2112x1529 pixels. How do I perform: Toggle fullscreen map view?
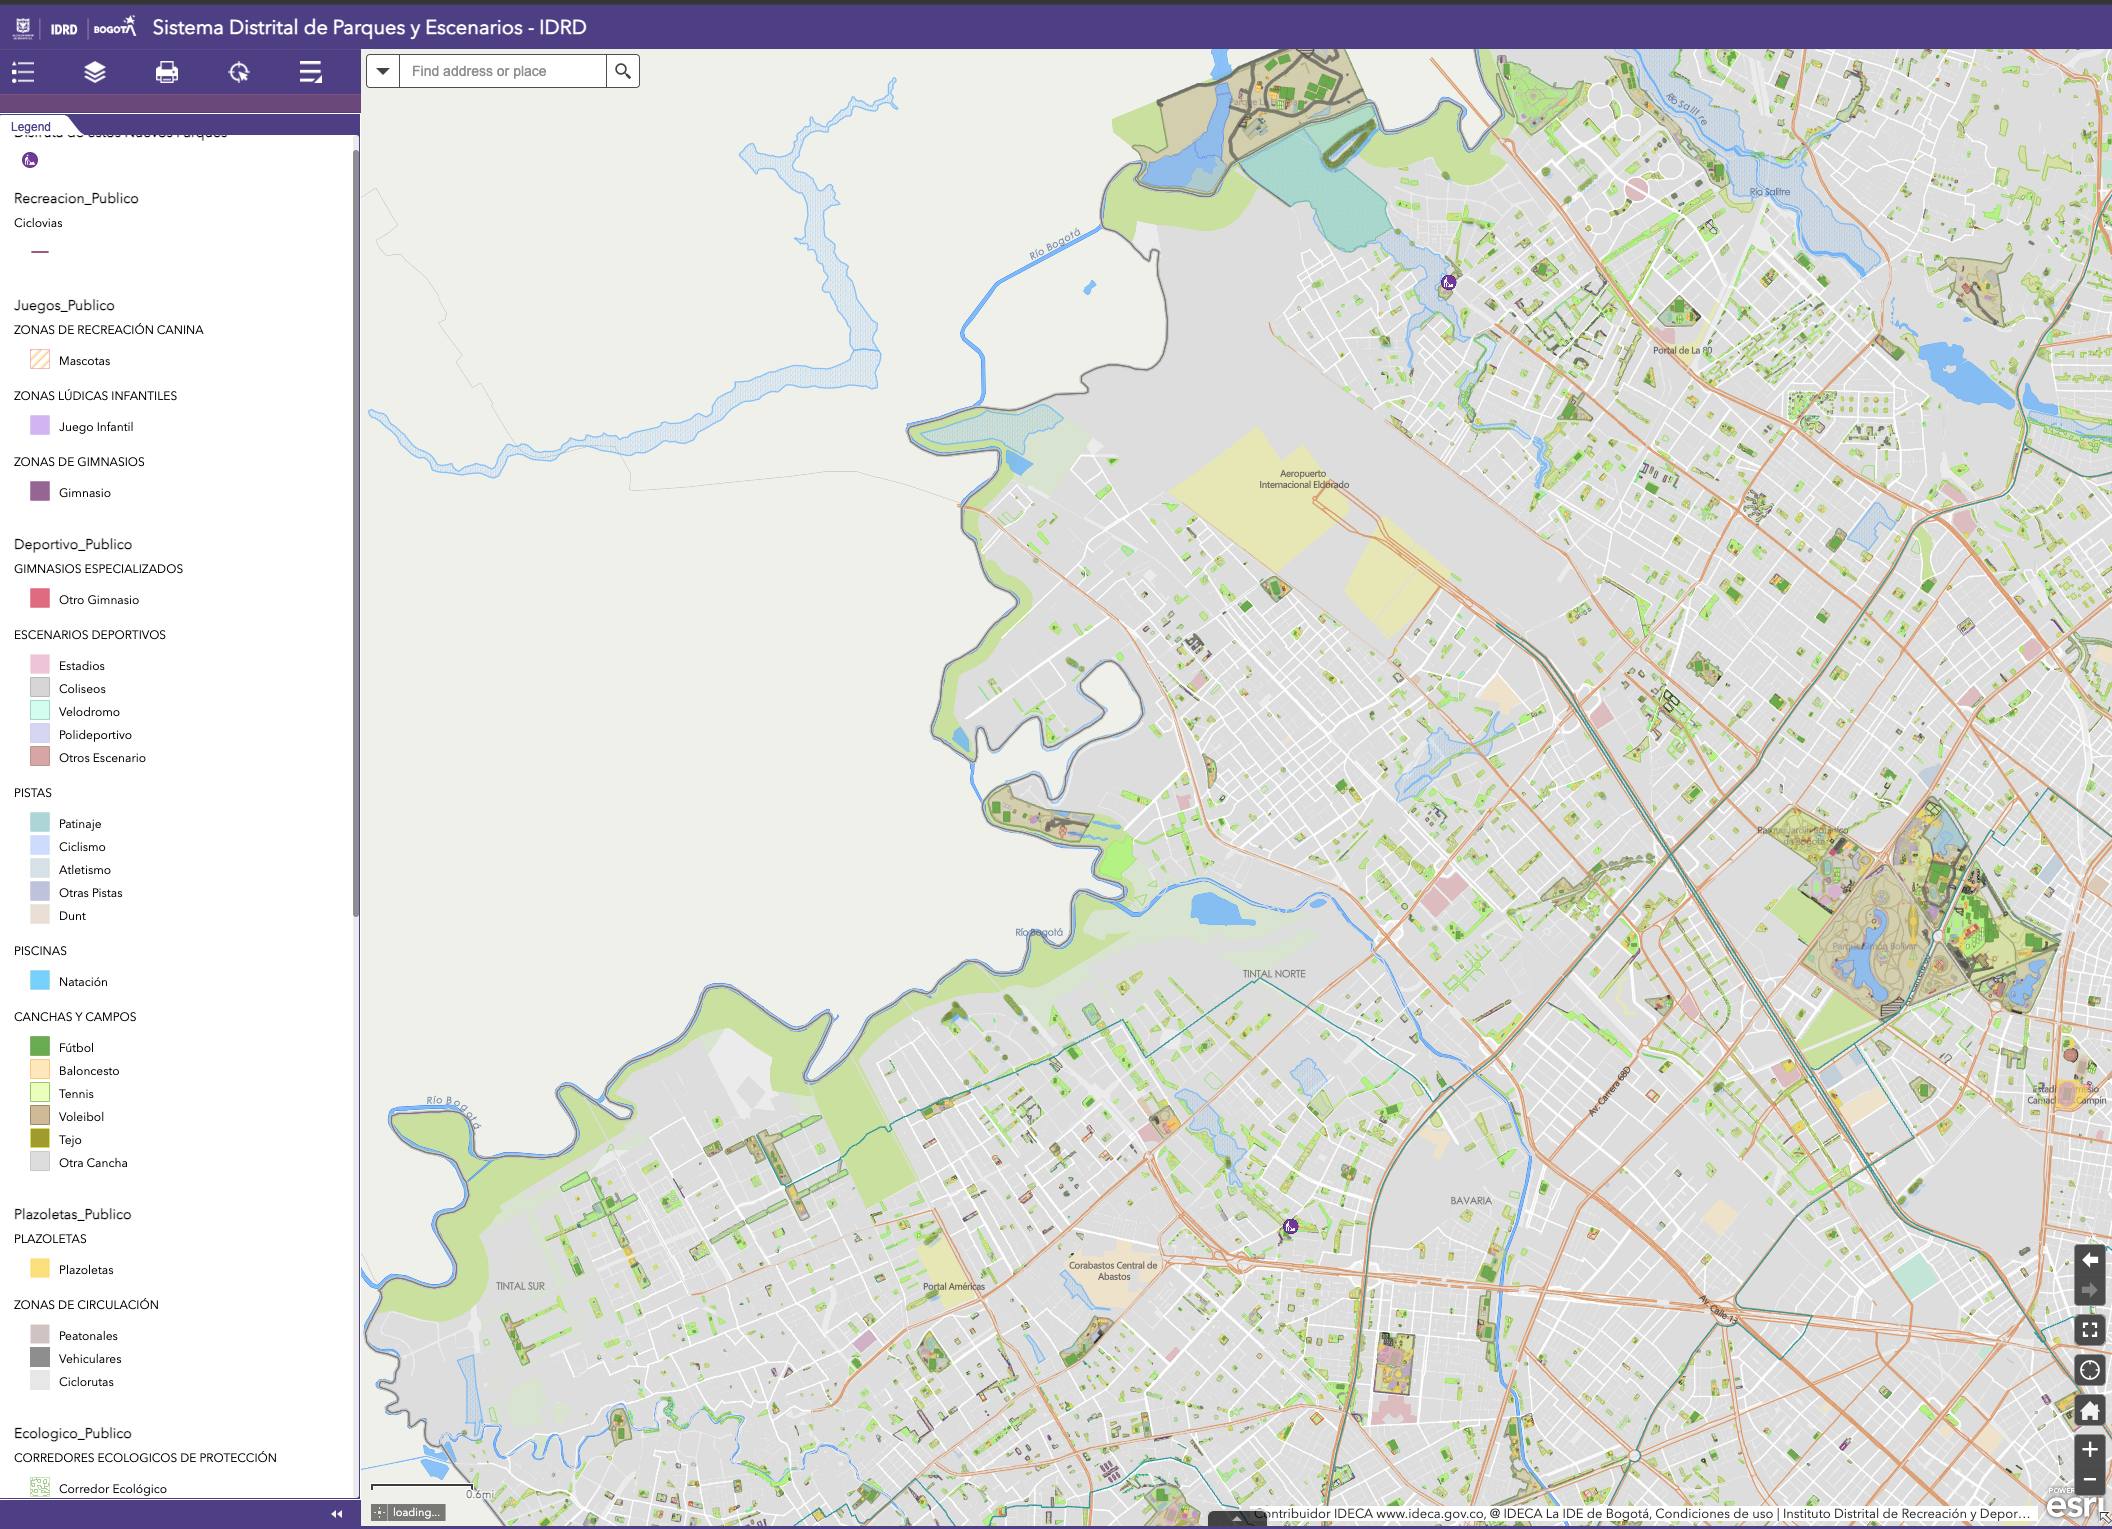tap(2090, 1330)
